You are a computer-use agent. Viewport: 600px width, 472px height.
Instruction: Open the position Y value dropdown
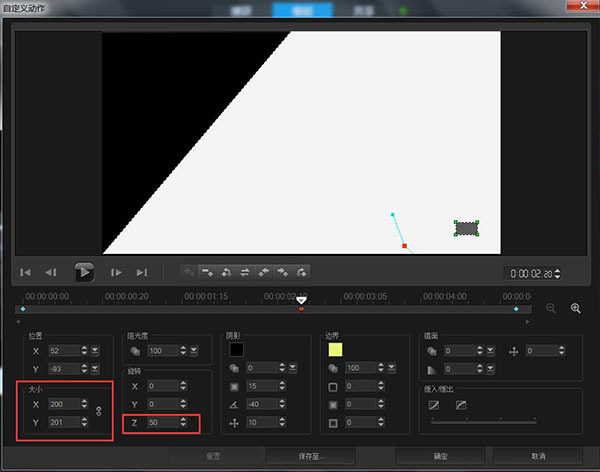[95, 369]
